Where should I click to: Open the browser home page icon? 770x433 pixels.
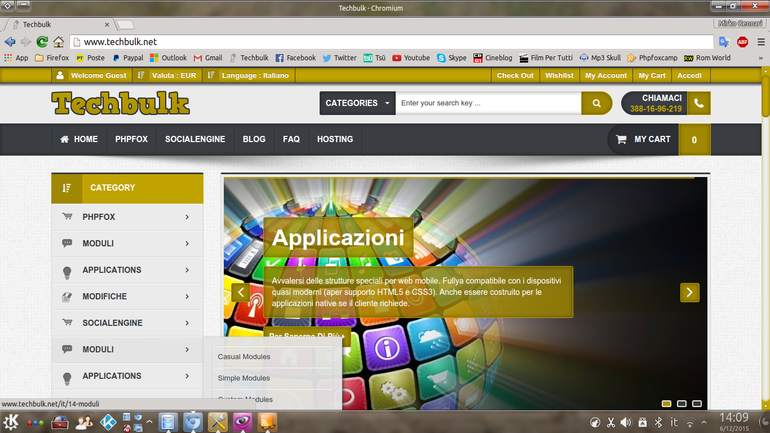[58, 42]
